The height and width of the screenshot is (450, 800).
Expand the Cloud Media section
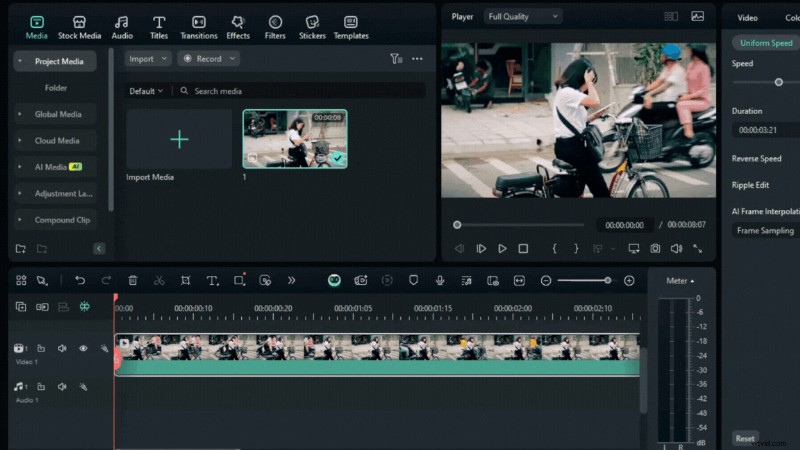click(20, 140)
